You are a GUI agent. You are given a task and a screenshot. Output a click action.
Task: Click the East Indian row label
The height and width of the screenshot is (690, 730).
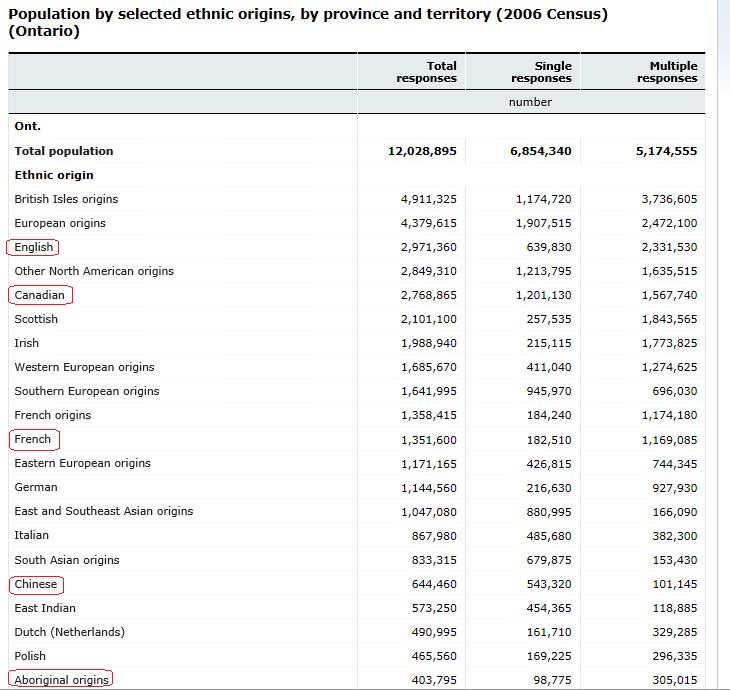click(45, 608)
